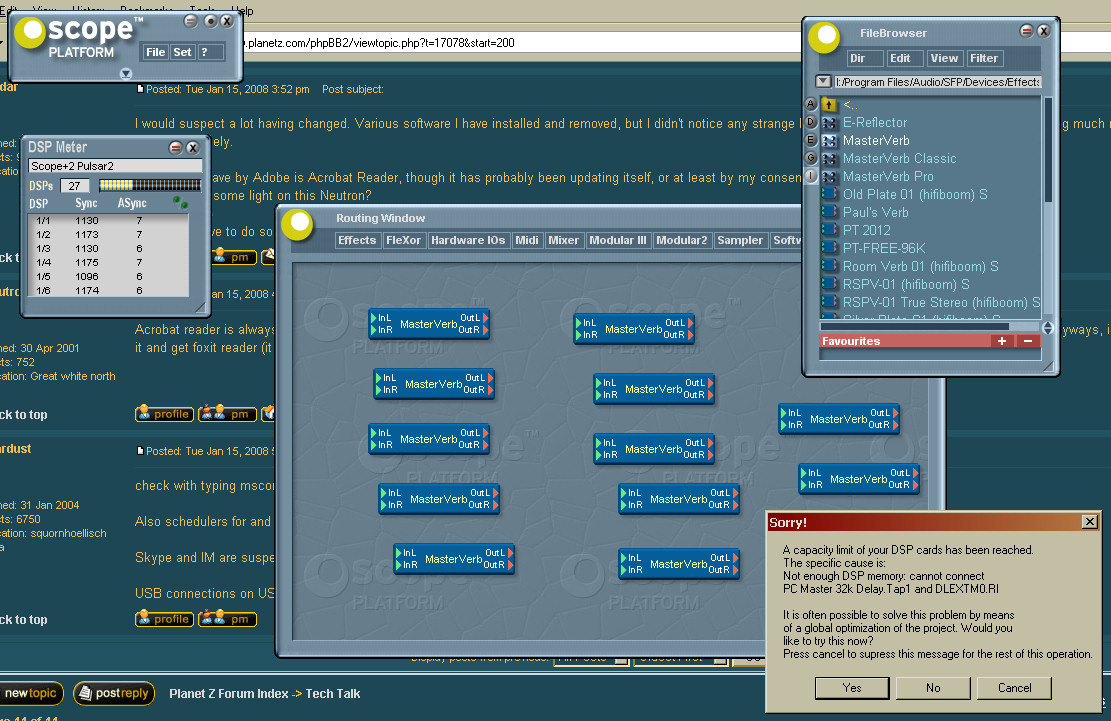Open the Filter menu in FileBrowser
Viewport: 1111px width, 721px height.
(x=983, y=58)
